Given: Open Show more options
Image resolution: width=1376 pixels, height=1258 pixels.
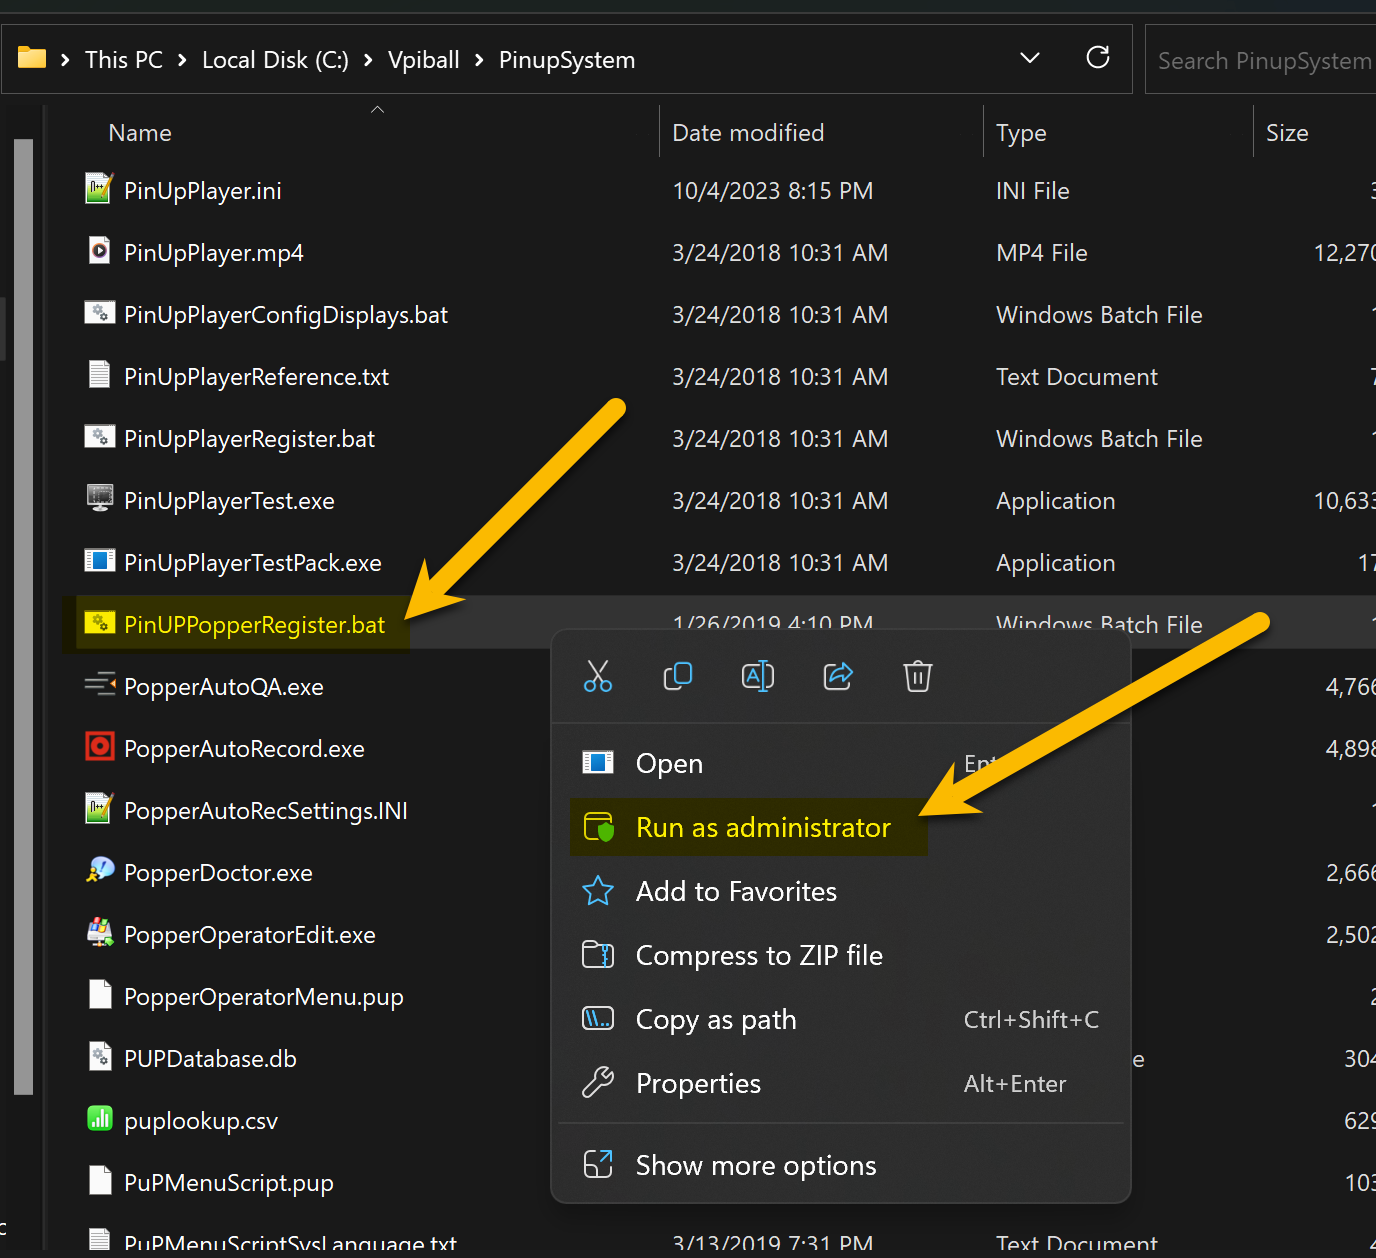Looking at the screenshot, I should (x=755, y=1166).
